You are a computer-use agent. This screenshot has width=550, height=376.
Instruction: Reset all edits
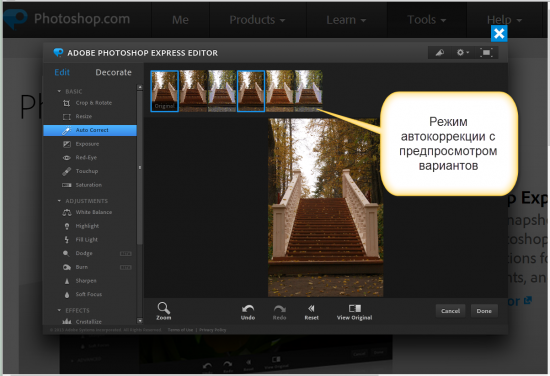pos(311,312)
